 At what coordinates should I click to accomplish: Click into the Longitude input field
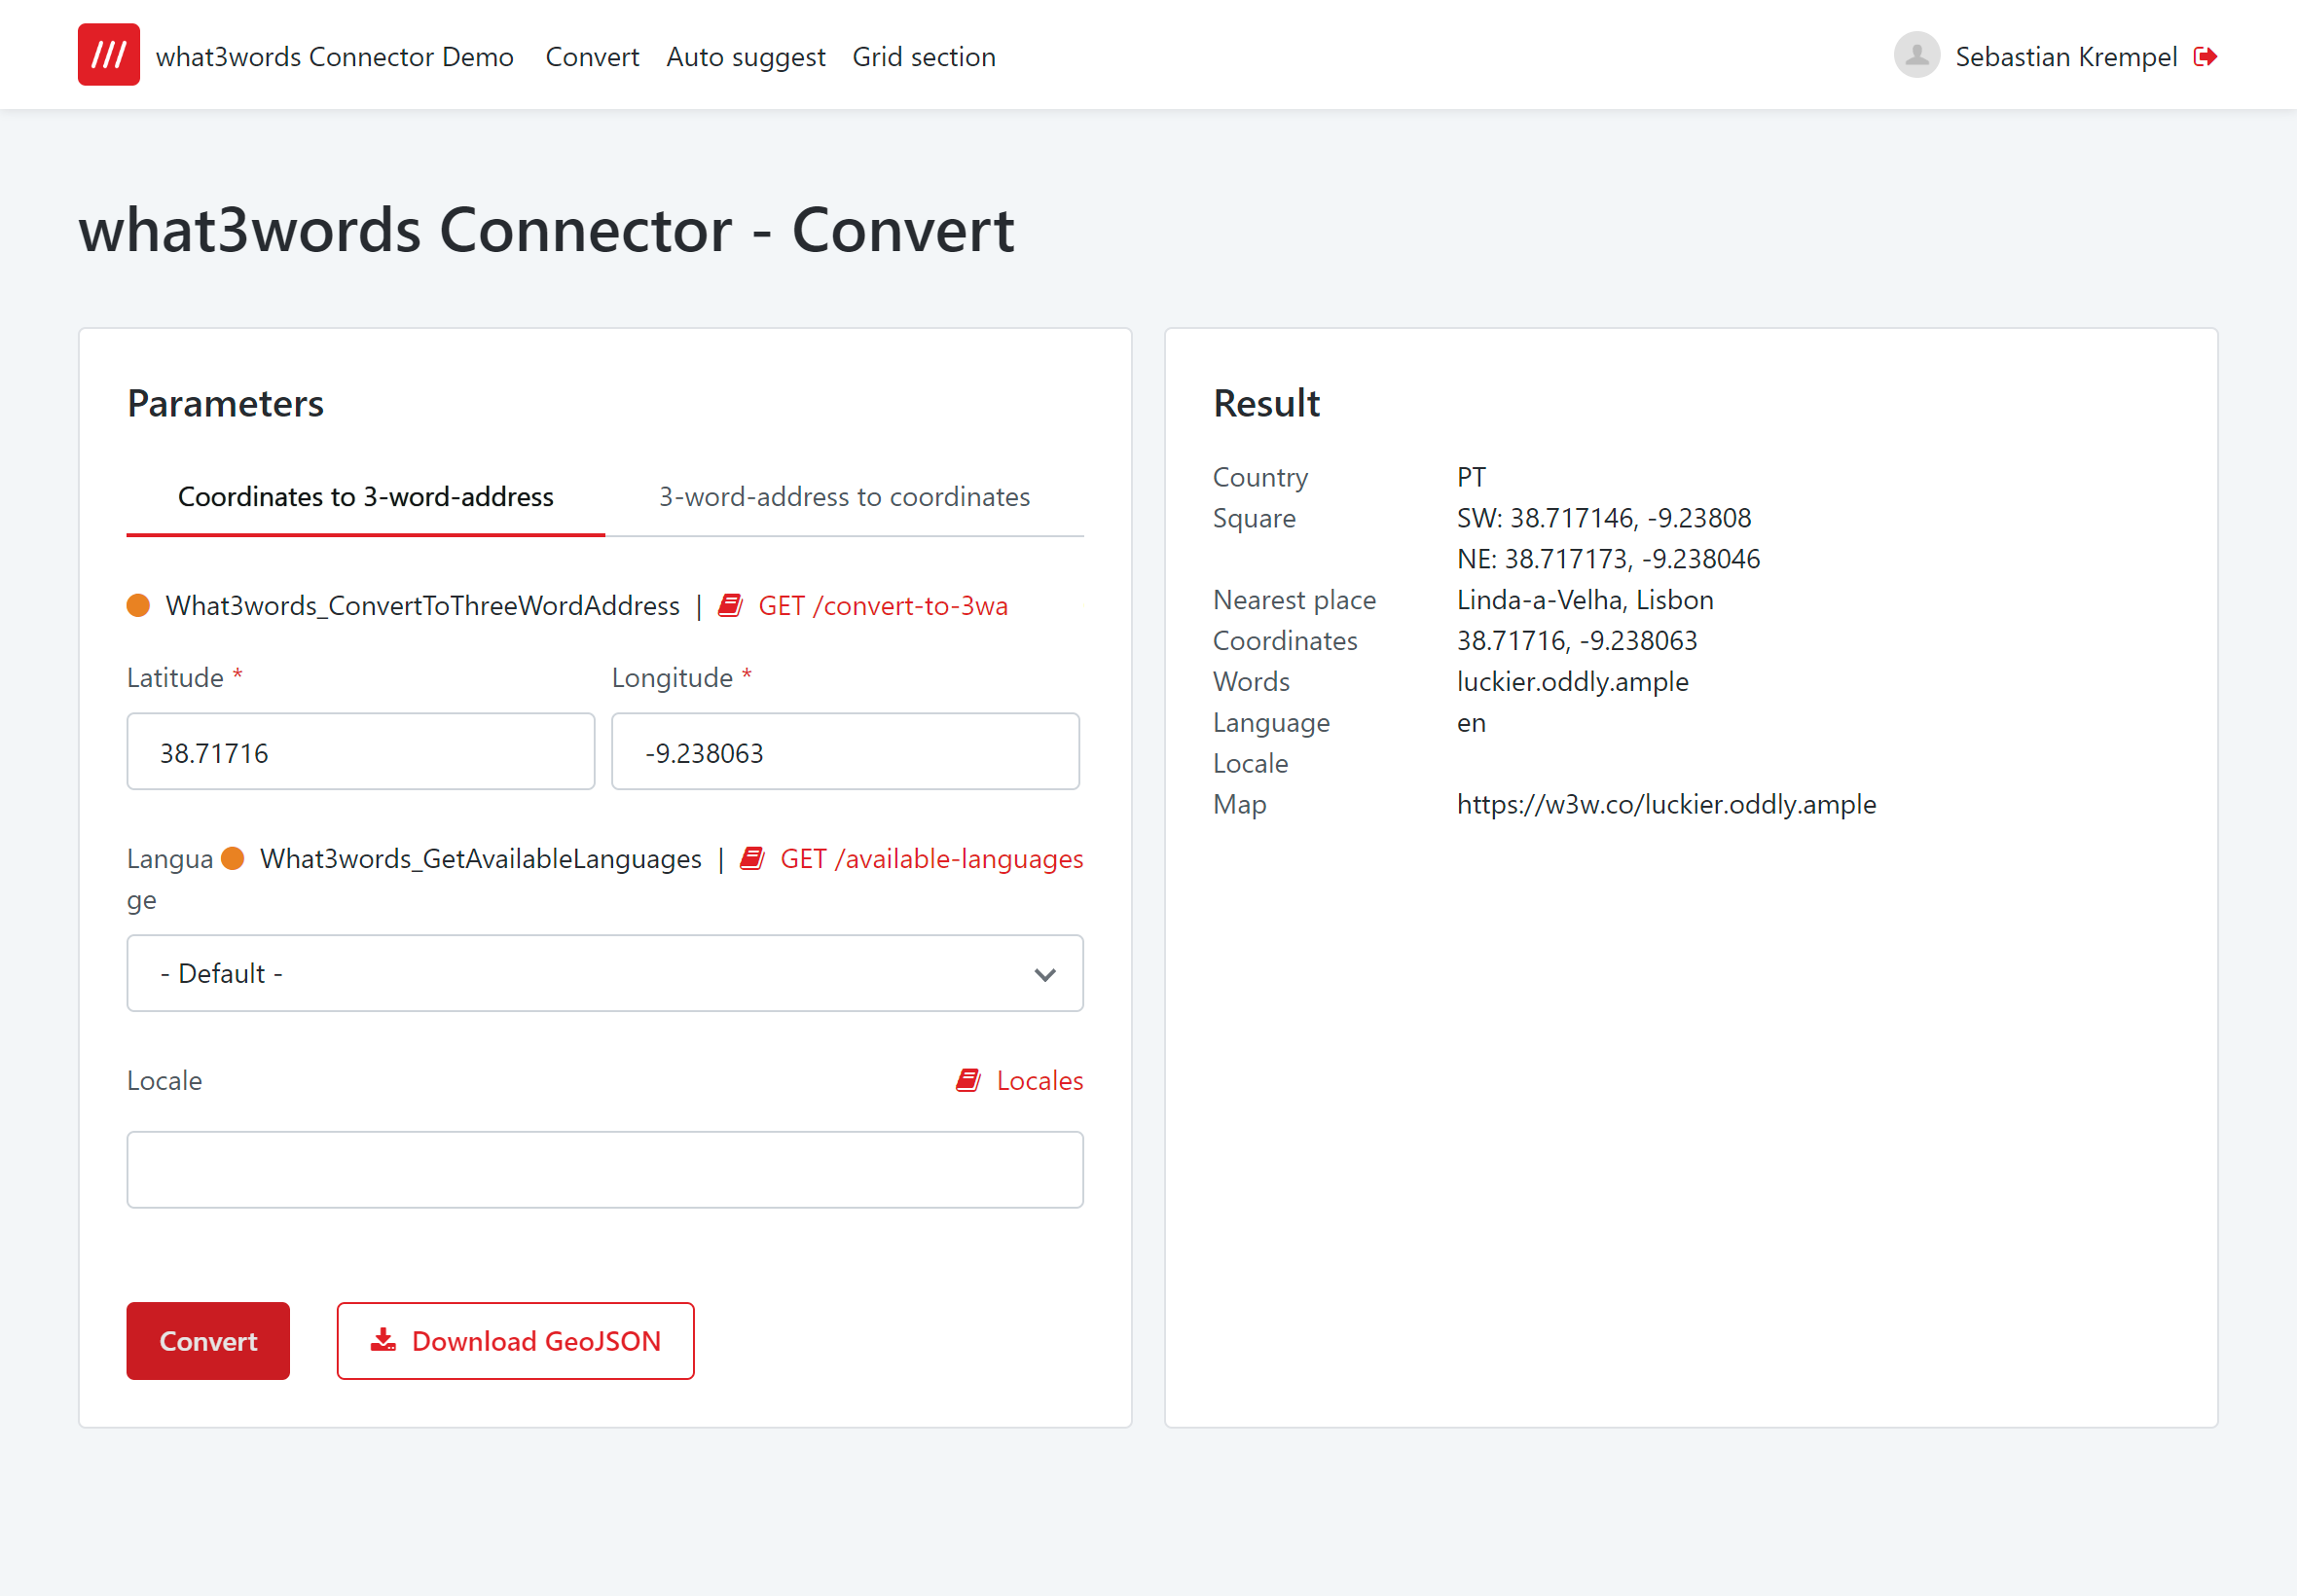point(844,752)
